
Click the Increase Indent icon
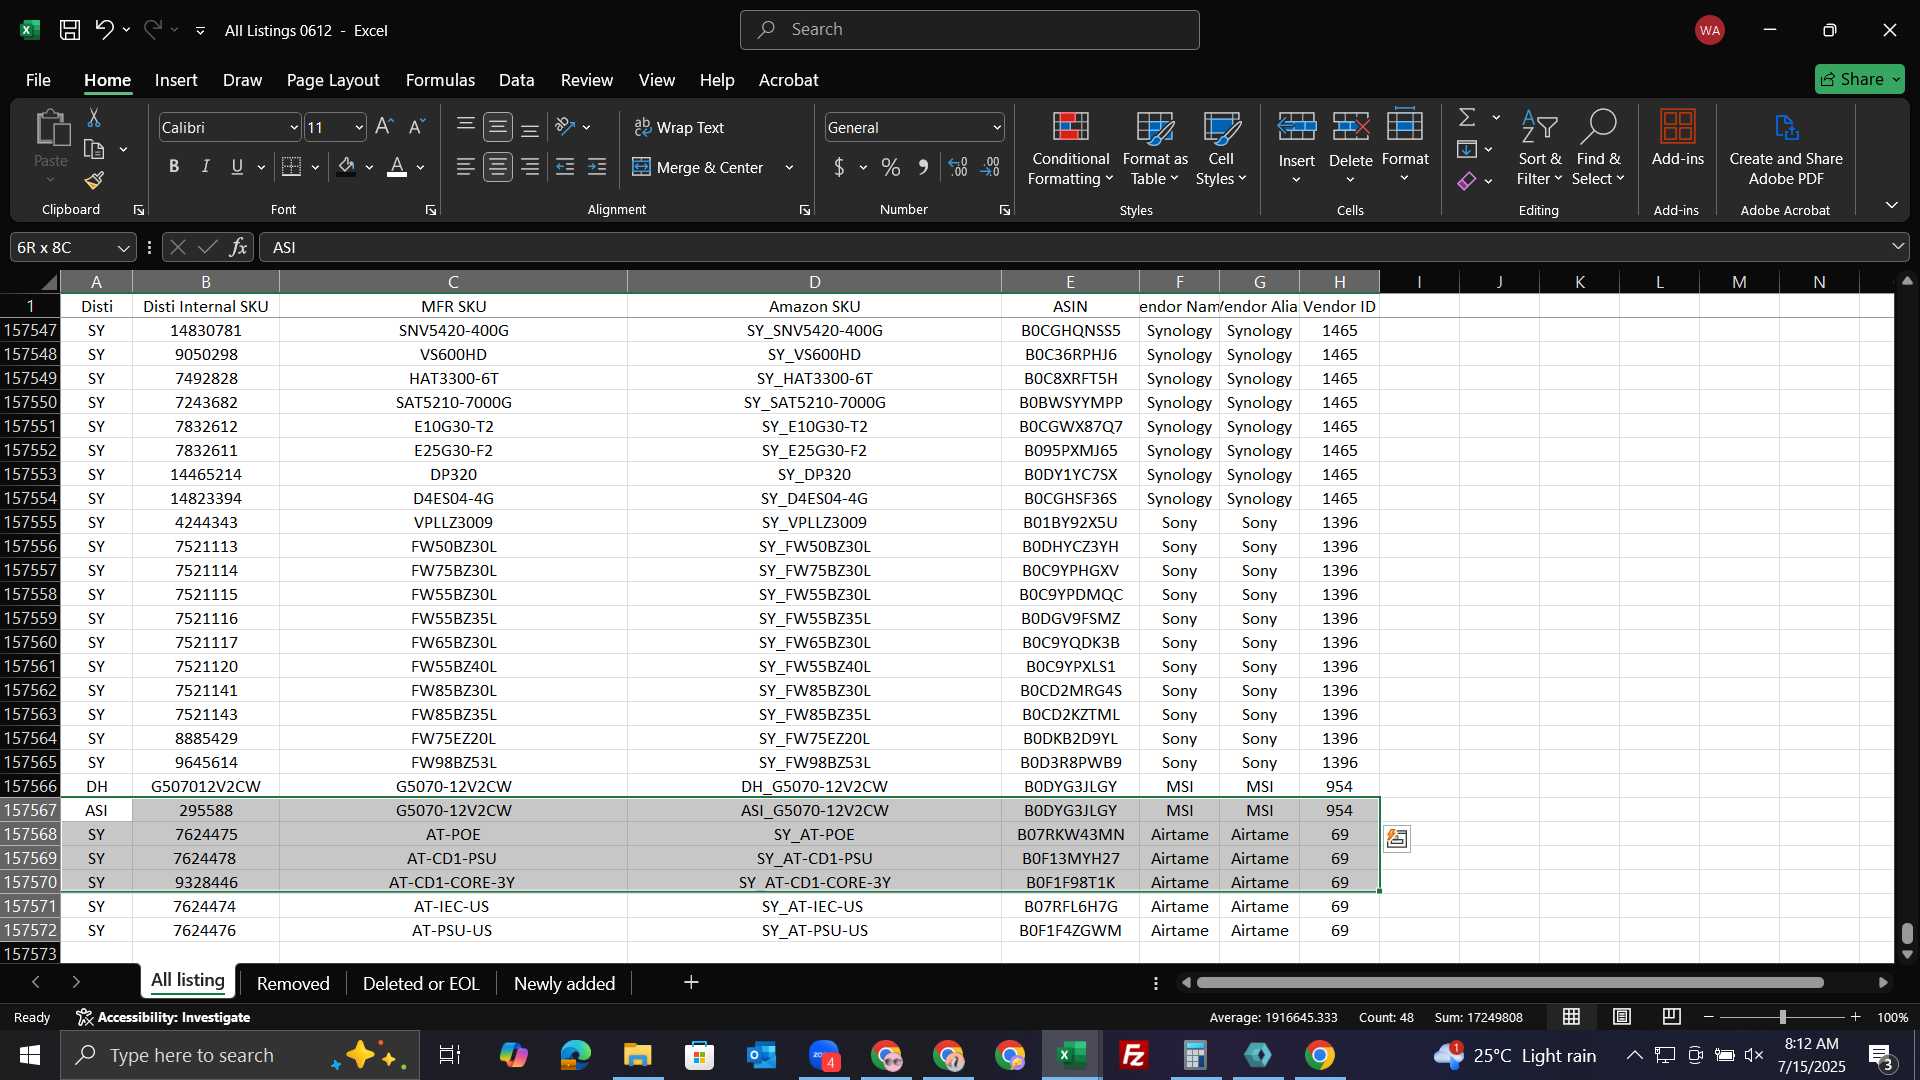pyautogui.click(x=597, y=167)
